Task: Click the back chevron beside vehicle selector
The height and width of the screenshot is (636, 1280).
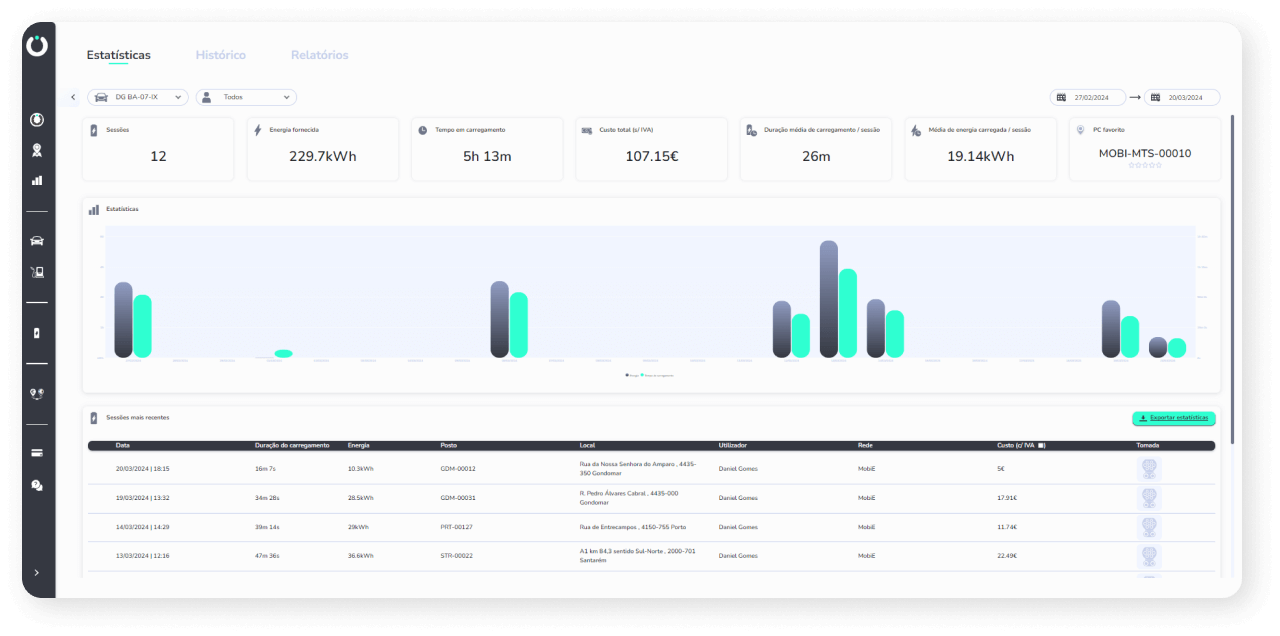Action: pos(73,97)
